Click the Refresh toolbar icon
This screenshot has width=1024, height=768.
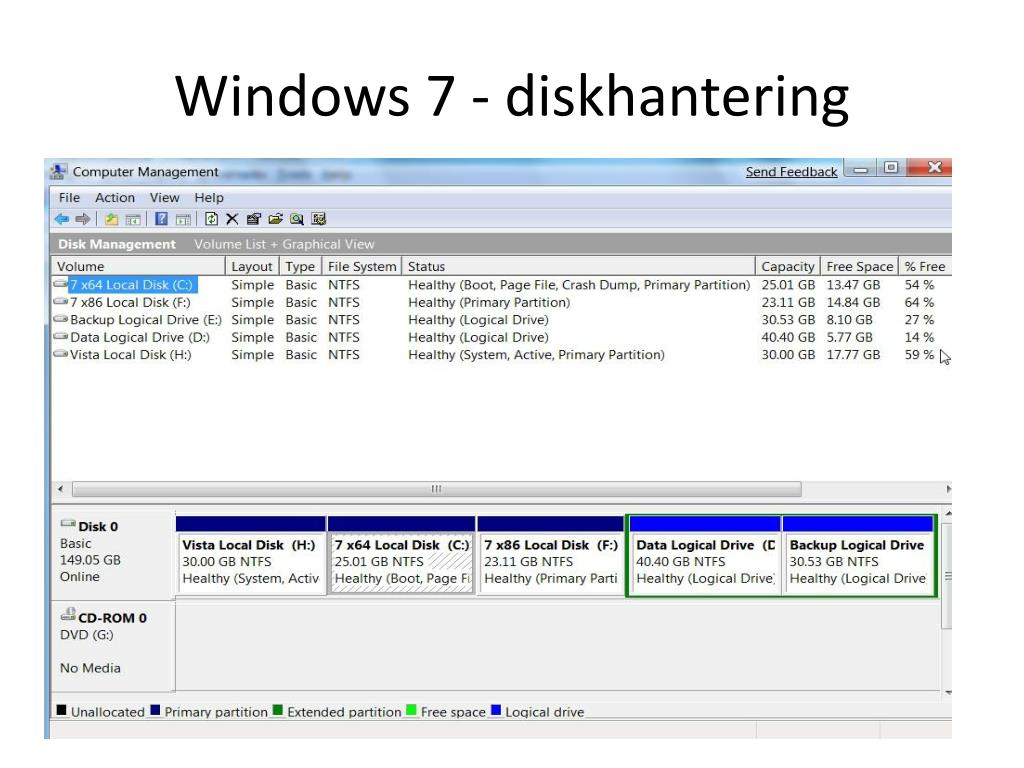point(211,219)
